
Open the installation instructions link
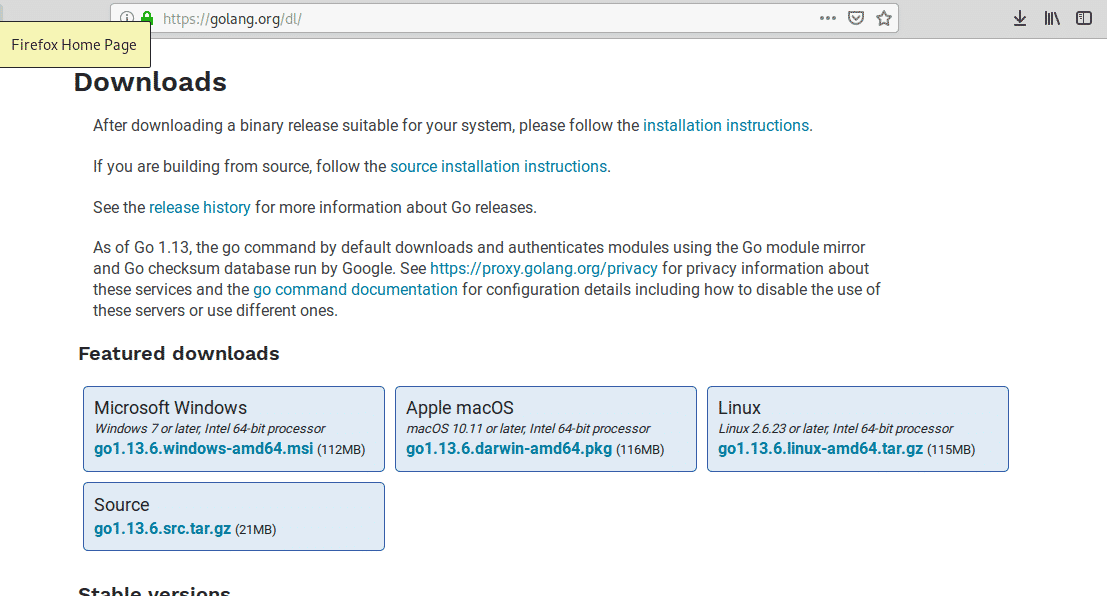tap(726, 126)
